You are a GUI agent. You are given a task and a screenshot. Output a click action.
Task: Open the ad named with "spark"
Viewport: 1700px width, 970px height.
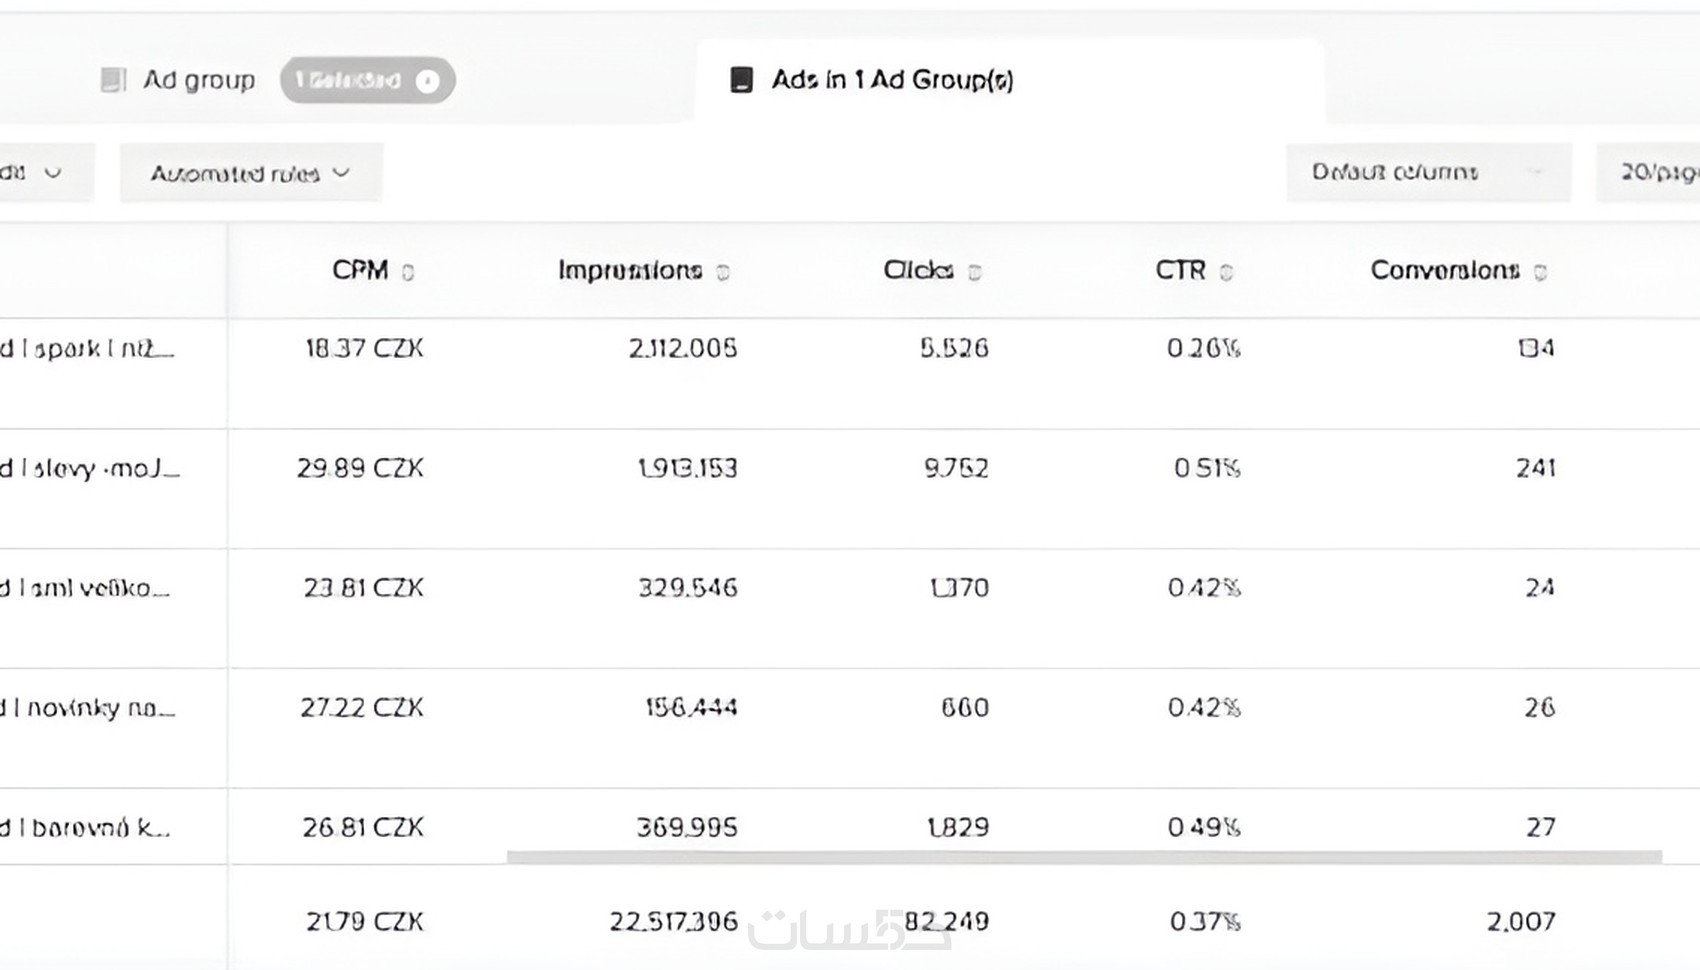[90, 349]
